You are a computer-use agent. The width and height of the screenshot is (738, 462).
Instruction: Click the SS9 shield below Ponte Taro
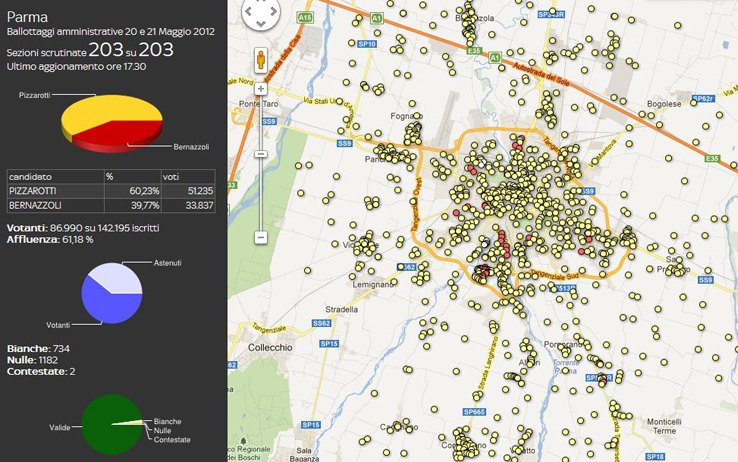click(x=269, y=121)
